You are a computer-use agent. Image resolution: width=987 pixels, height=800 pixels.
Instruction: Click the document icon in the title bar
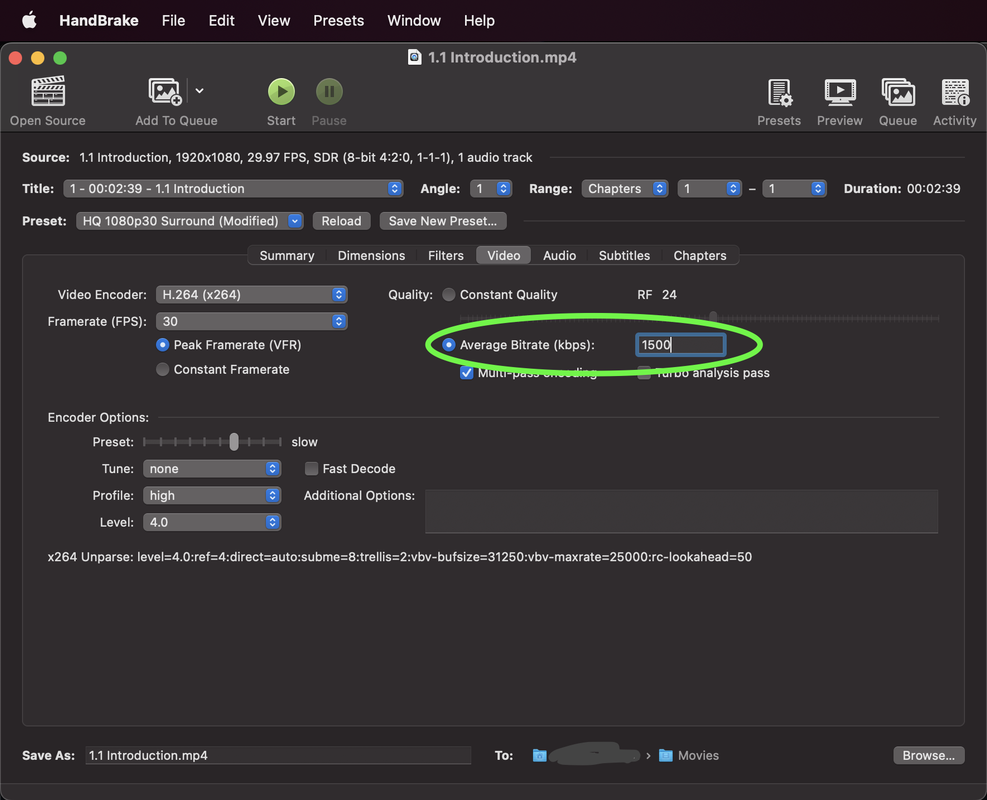click(x=414, y=57)
